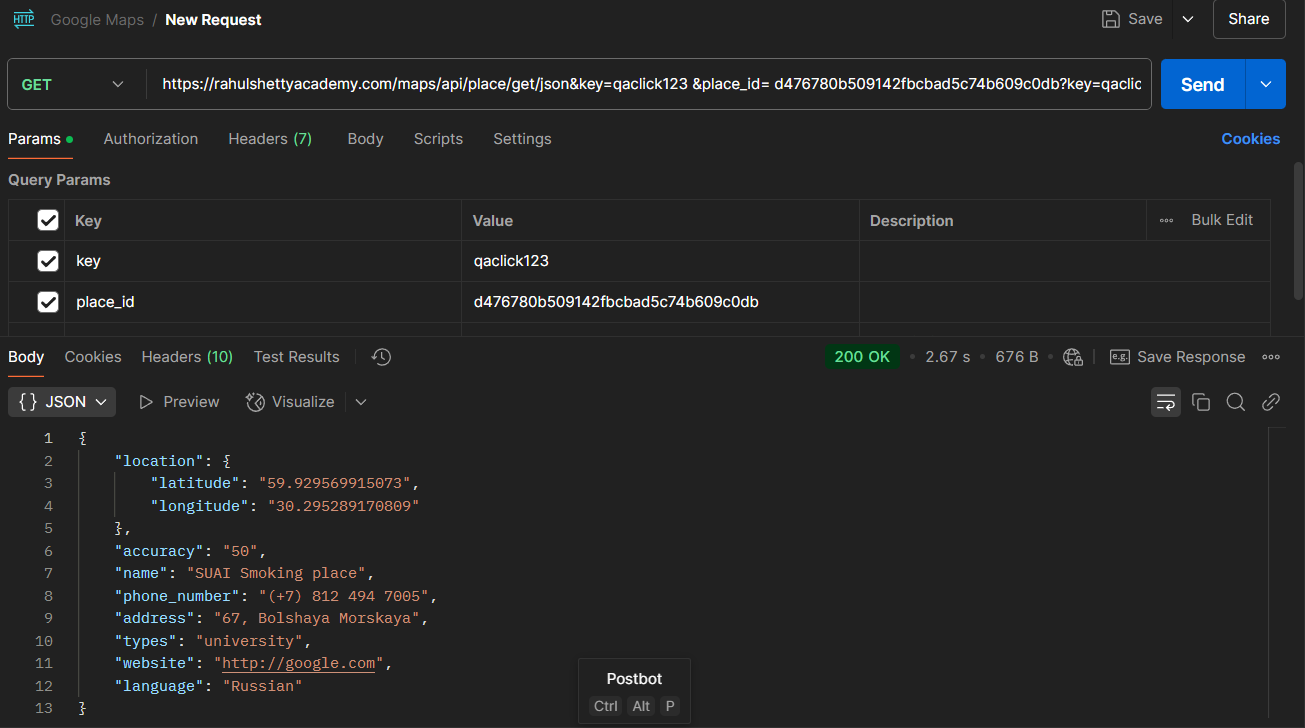The image size is (1305, 728).
Task: Click the Postbot tooltip label
Action: pyautogui.click(x=634, y=679)
